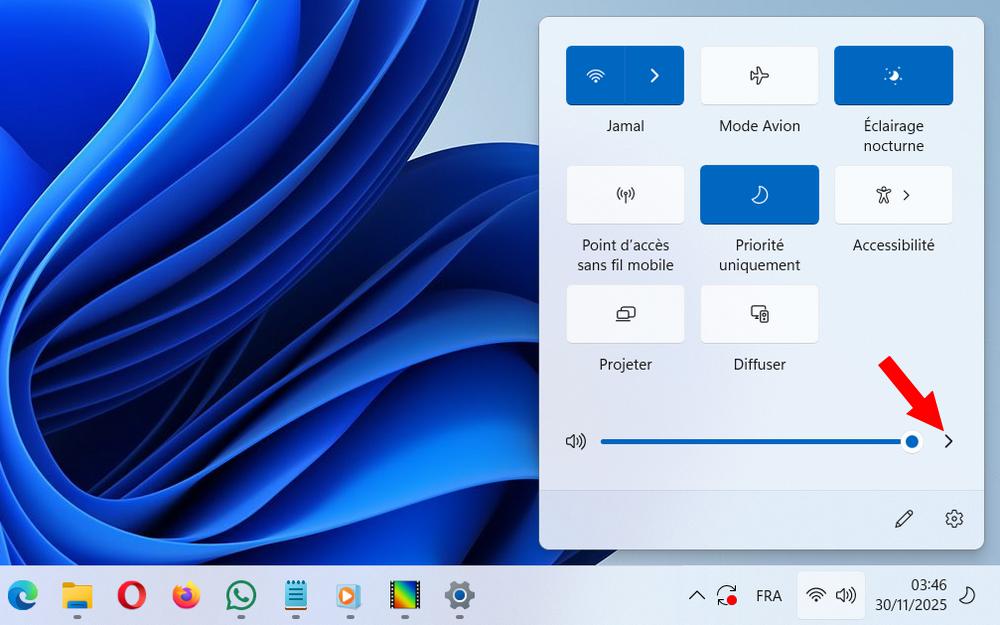Open the Projeter display options
1000x625 pixels.
pos(625,314)
